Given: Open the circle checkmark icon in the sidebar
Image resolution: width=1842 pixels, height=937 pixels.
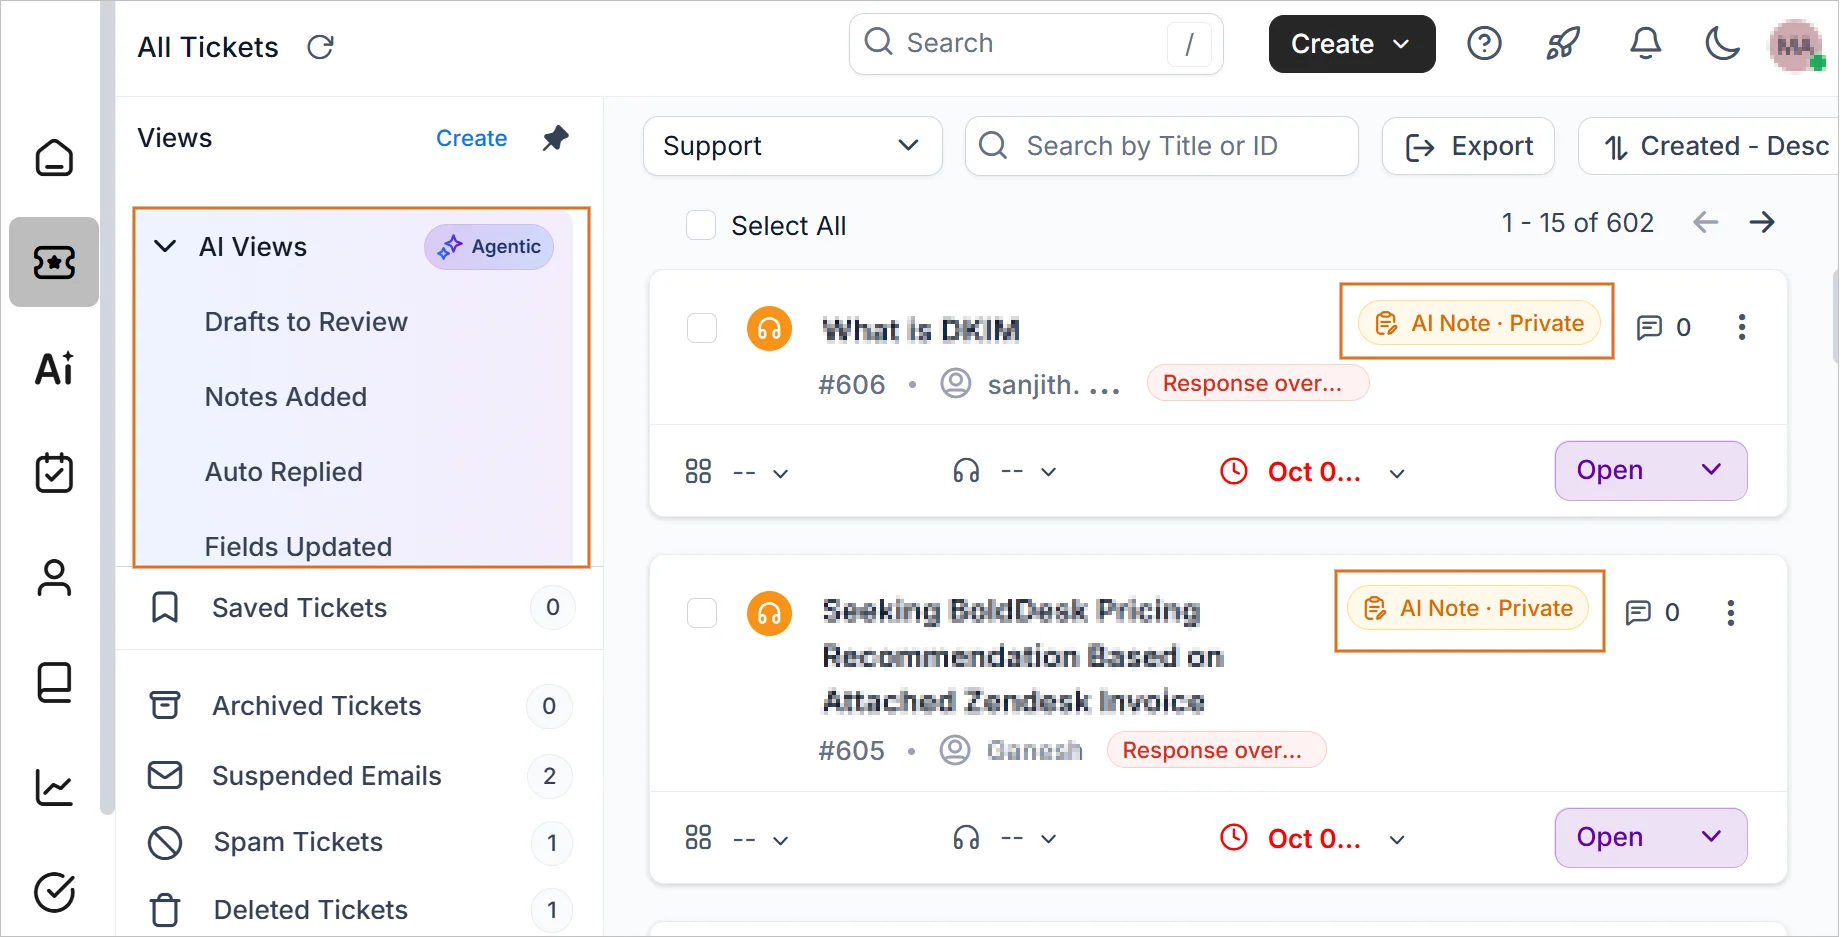Looking at the screenshot, I should (x=54, y=892).
